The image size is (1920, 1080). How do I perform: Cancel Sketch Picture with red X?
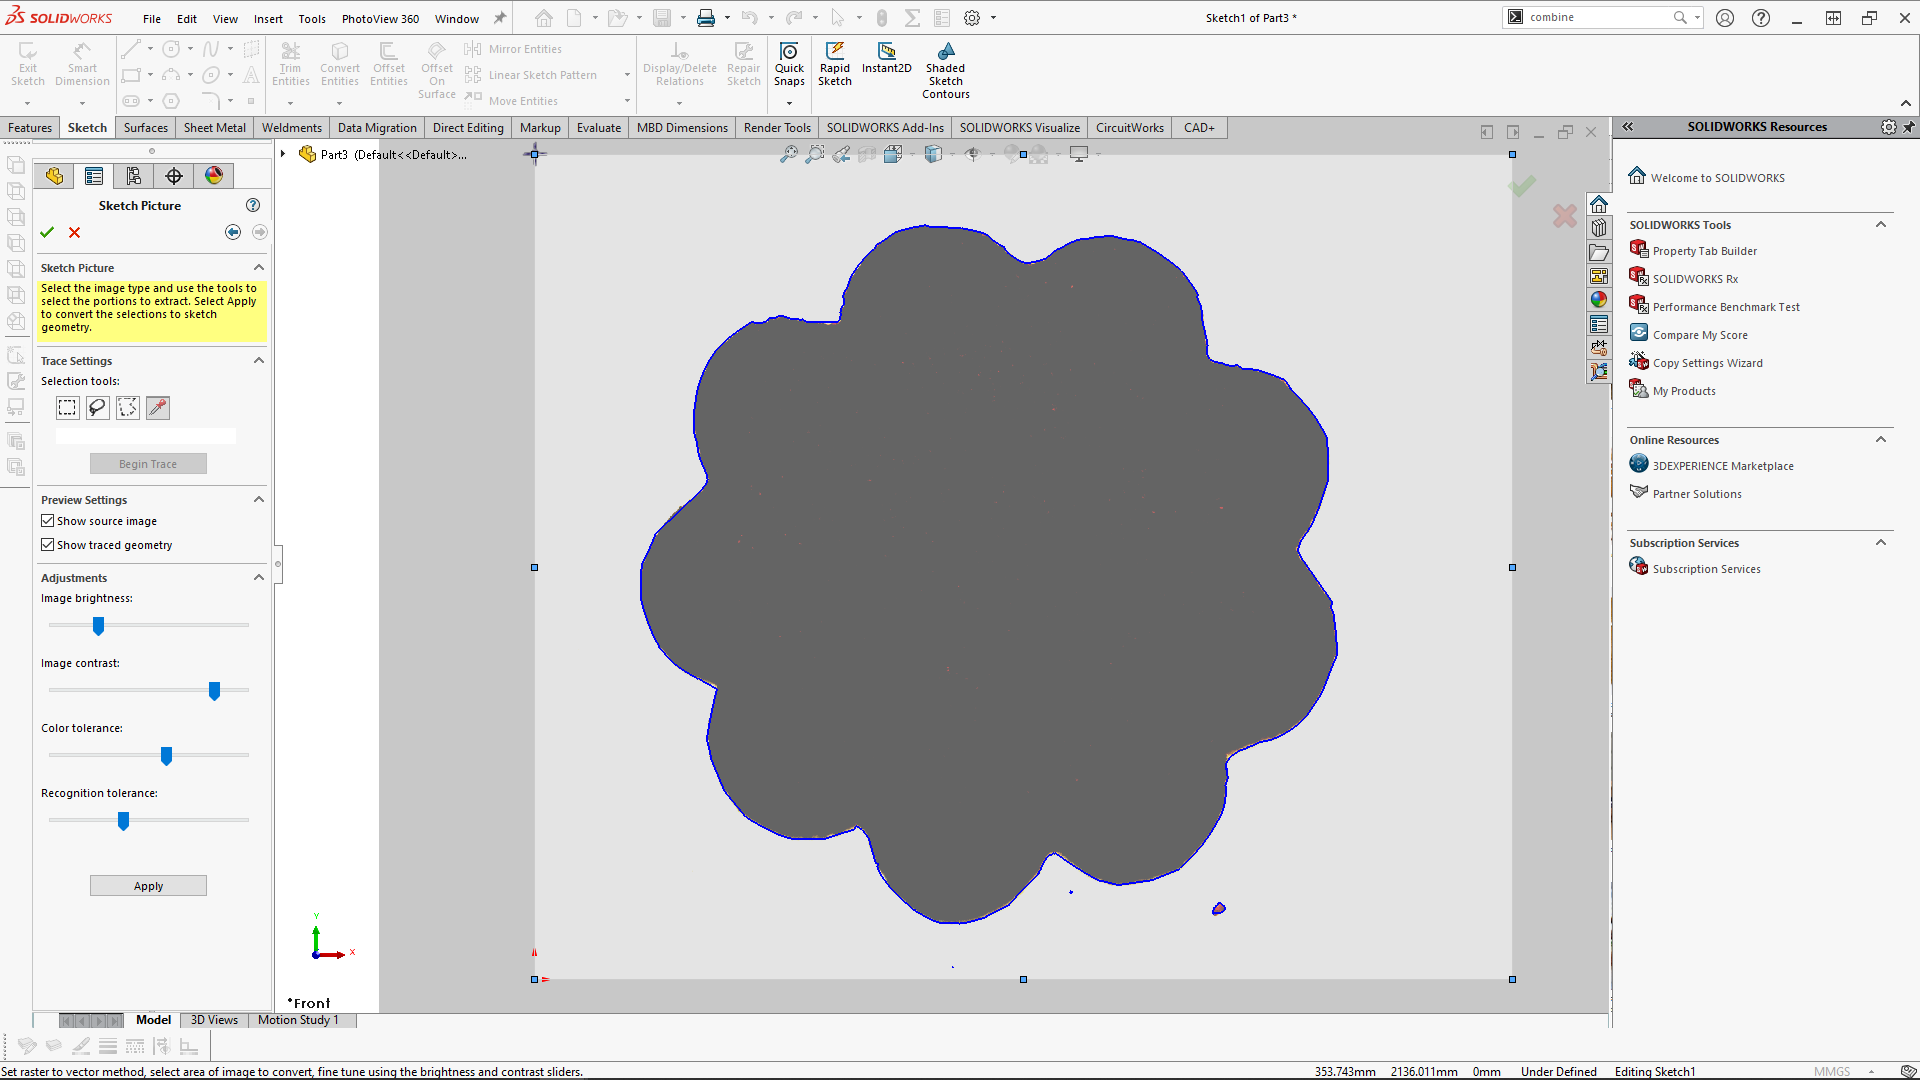pos(74,232)
